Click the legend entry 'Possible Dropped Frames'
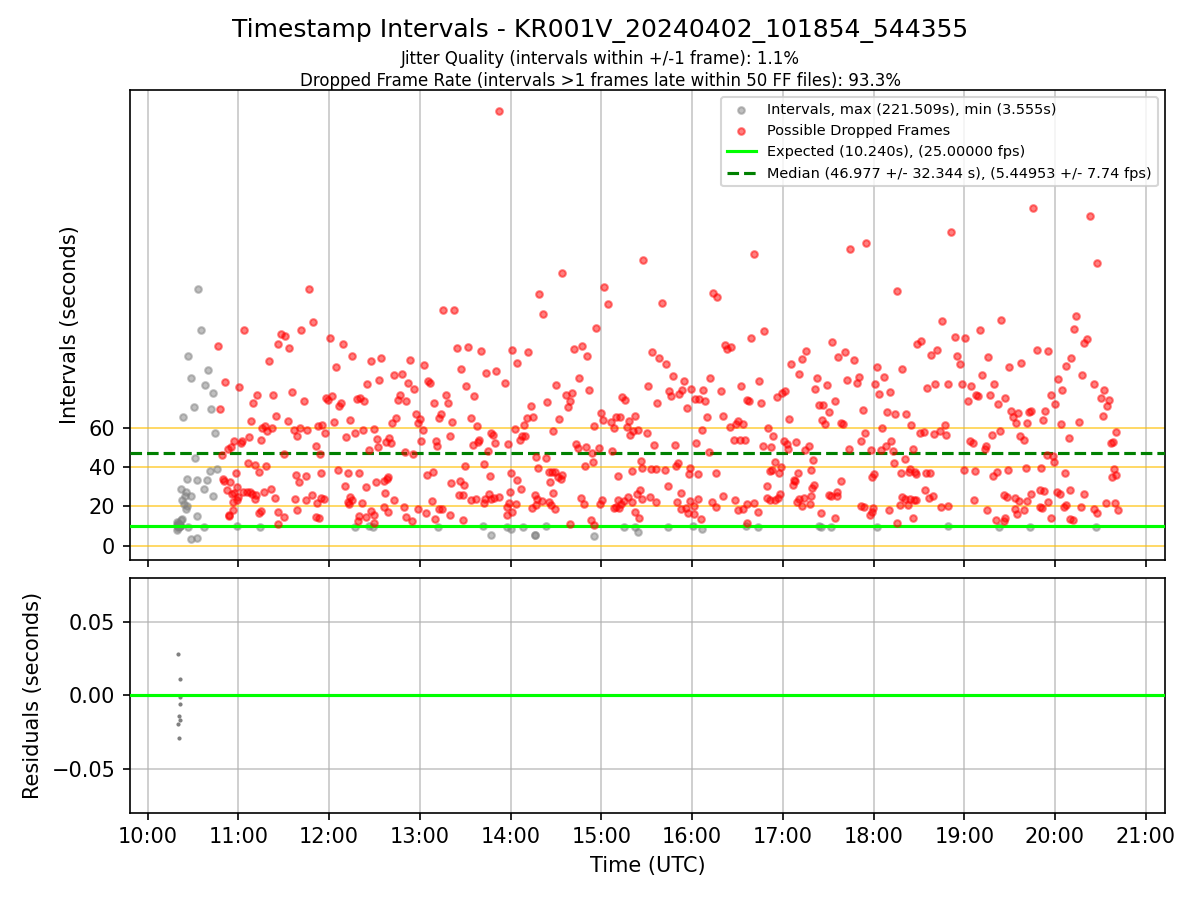 [x=858, y=130]
